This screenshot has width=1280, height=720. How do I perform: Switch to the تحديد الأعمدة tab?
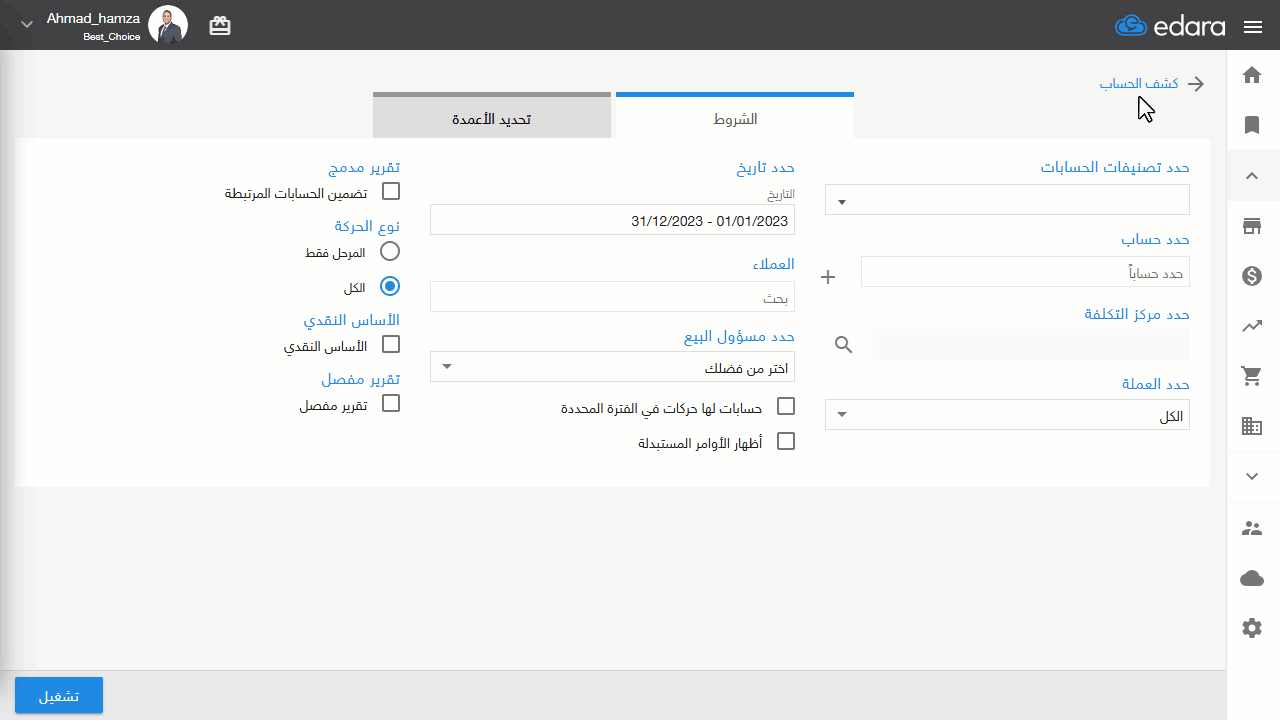click(492, 118)
